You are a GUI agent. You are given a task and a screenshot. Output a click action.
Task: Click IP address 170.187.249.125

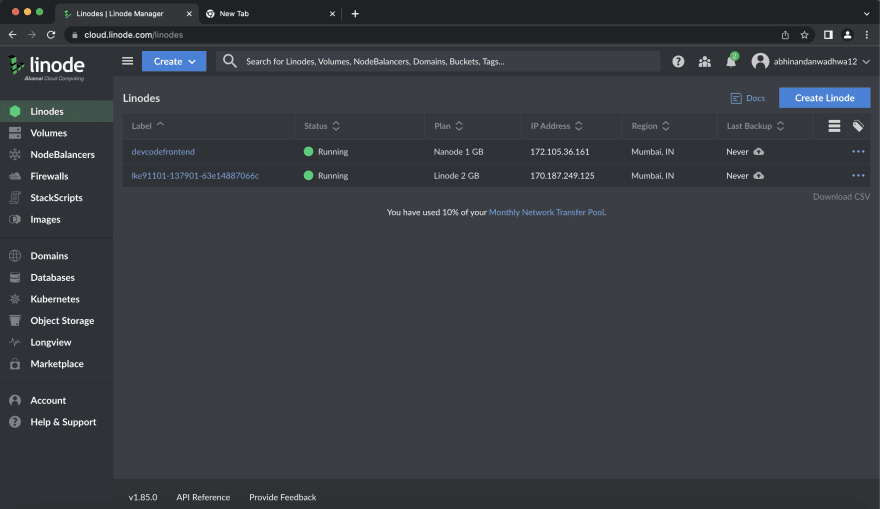[562, 176]
